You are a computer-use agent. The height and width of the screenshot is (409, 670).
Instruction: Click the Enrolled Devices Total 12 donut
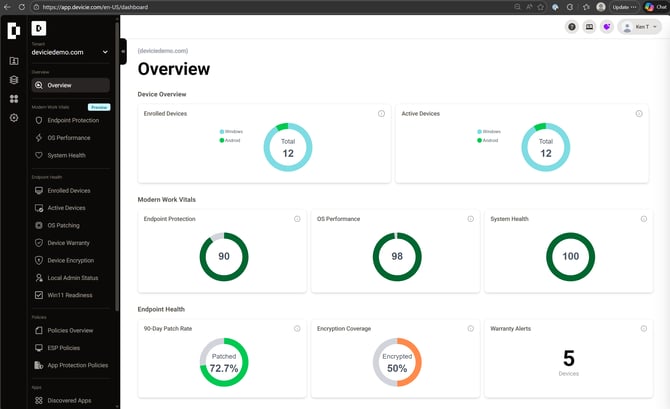288,147
